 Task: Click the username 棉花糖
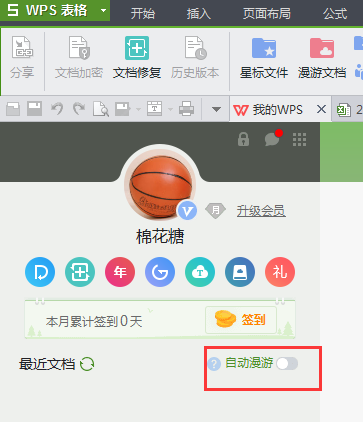pos(160,236)
